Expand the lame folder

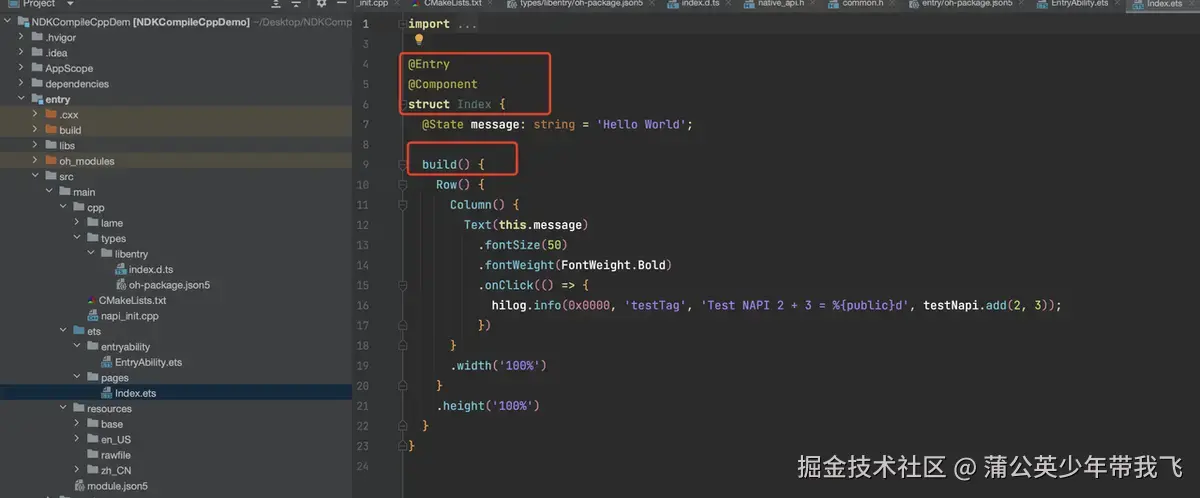[78, 223]
